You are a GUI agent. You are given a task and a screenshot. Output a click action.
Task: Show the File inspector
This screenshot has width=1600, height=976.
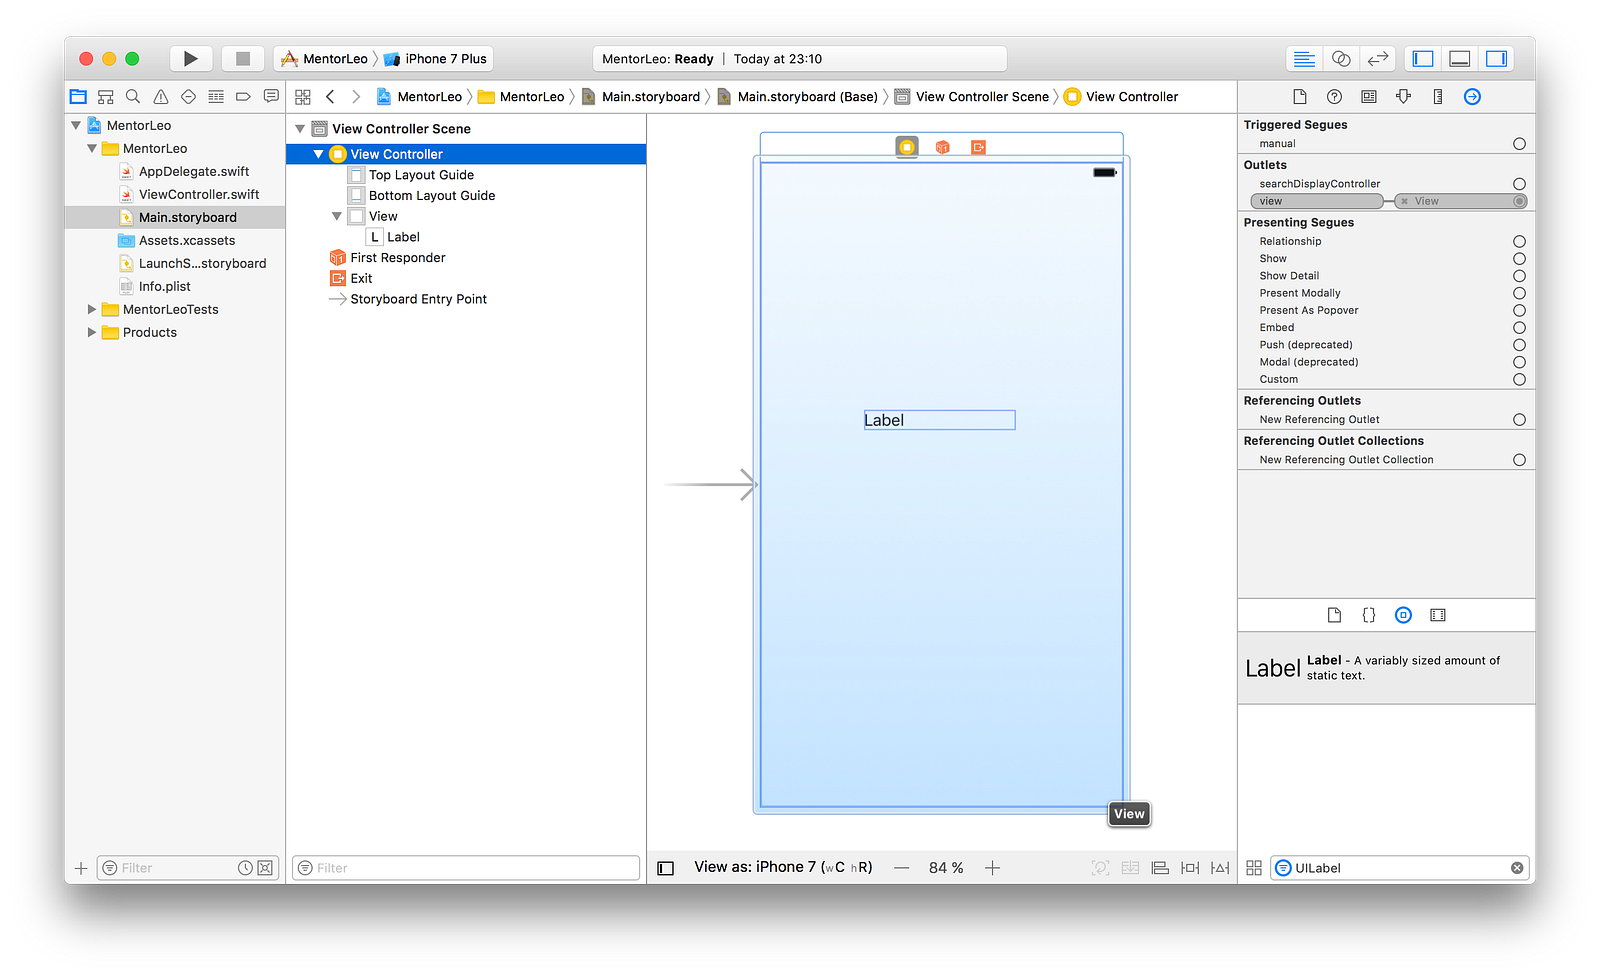(1300, 97)
